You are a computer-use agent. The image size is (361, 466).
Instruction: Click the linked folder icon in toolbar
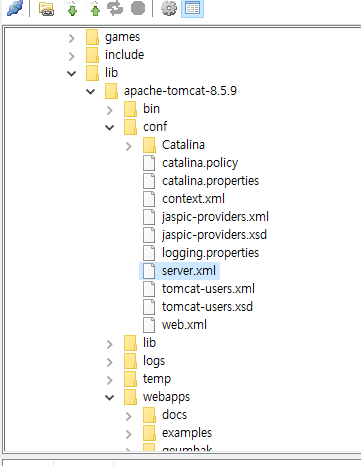coord(46,9)
